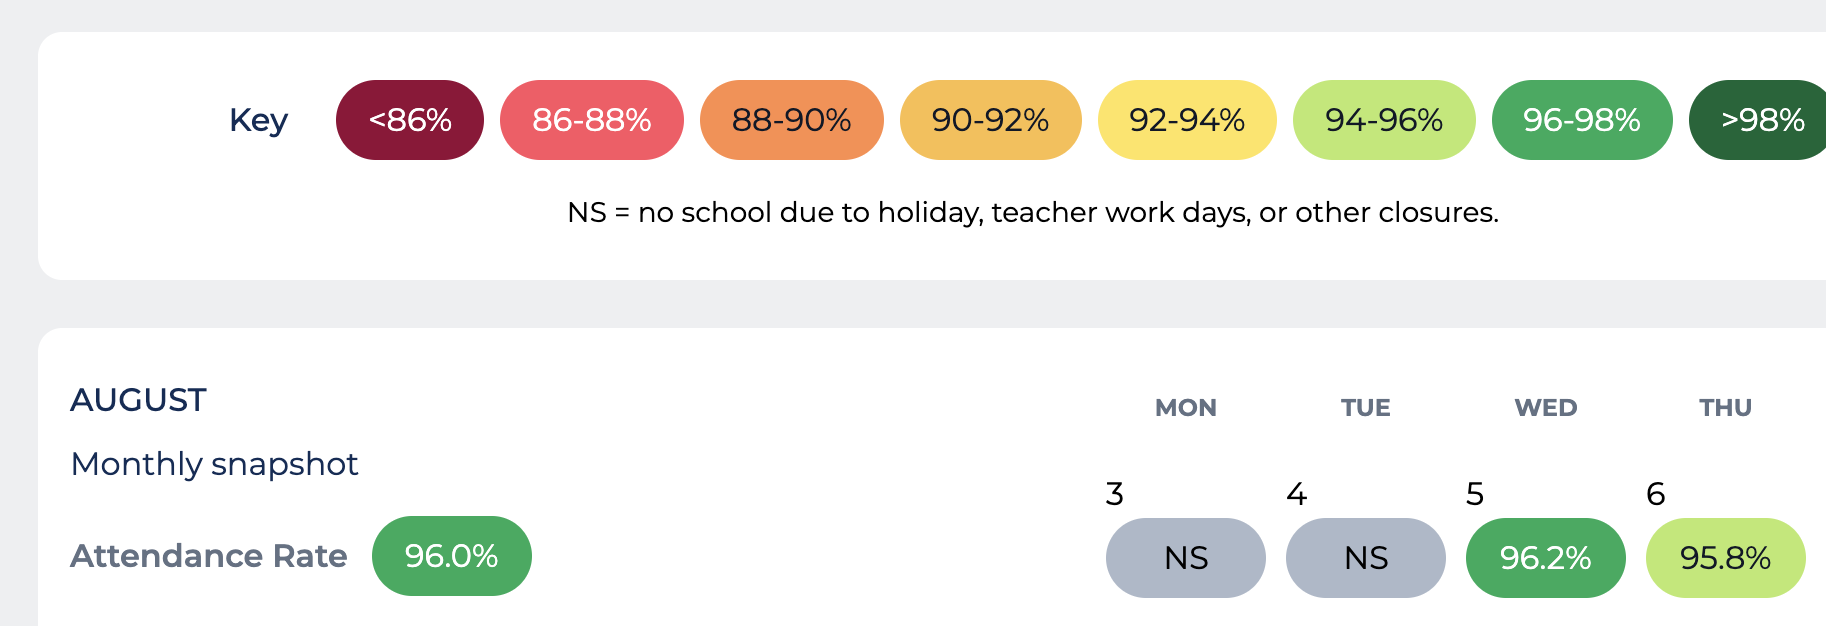
Task: Click the green 96-98% key pill
Action: click(1582, 120)
